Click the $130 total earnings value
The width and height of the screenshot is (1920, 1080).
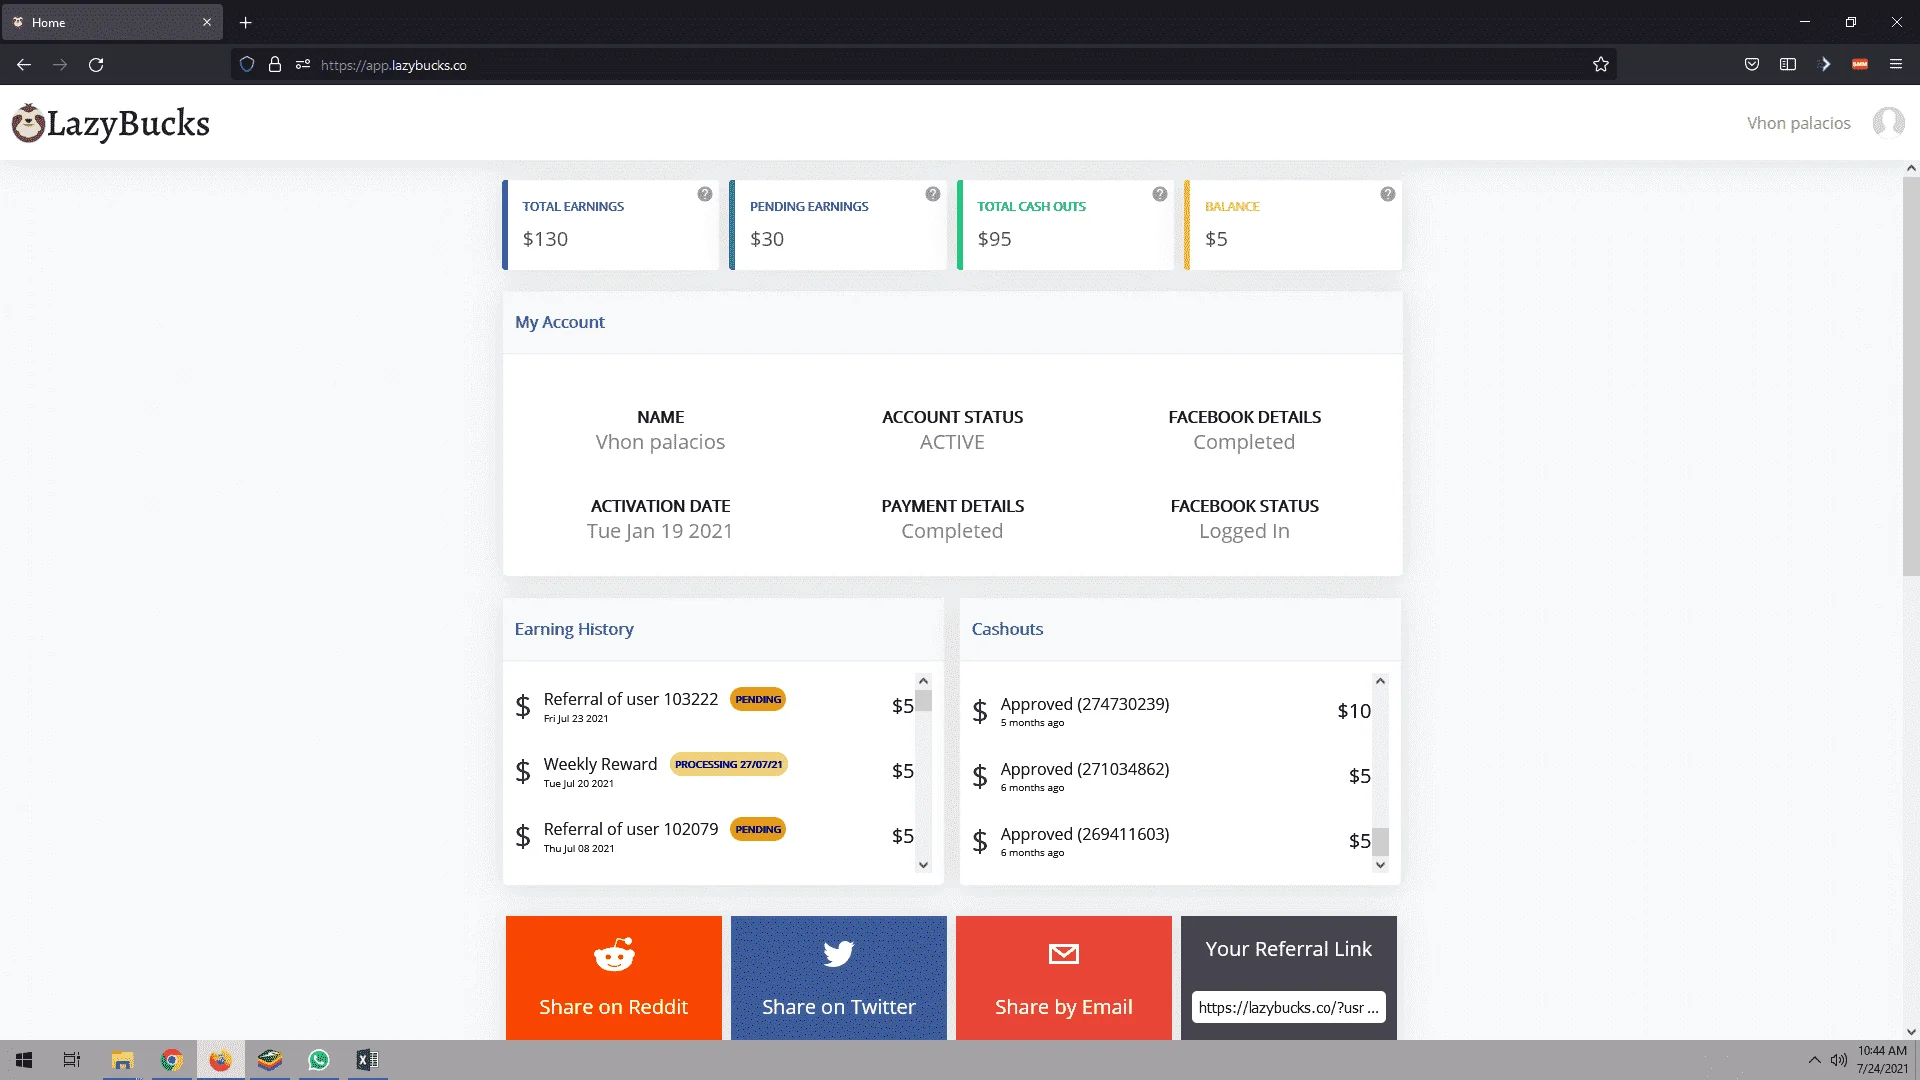(545, 239)
